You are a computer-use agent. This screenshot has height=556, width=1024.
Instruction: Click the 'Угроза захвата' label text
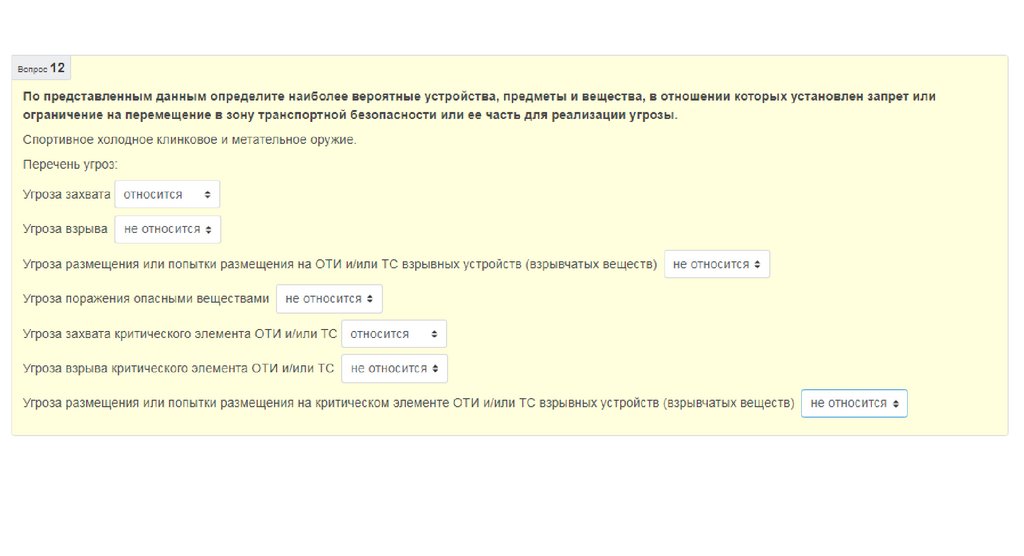pos(66,194)
